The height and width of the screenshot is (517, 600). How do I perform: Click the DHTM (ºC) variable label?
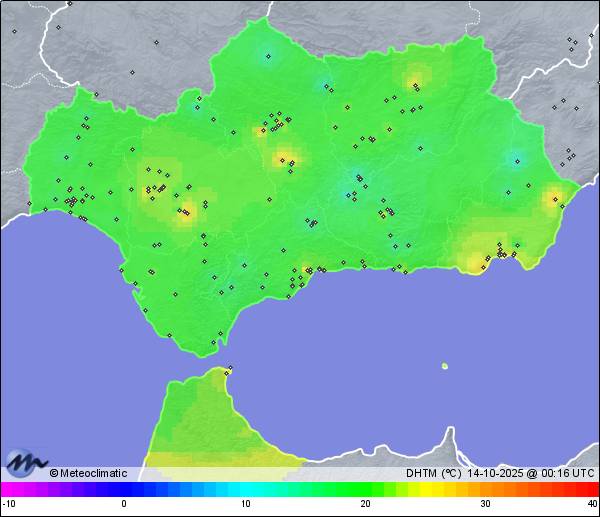click(431, 473)
